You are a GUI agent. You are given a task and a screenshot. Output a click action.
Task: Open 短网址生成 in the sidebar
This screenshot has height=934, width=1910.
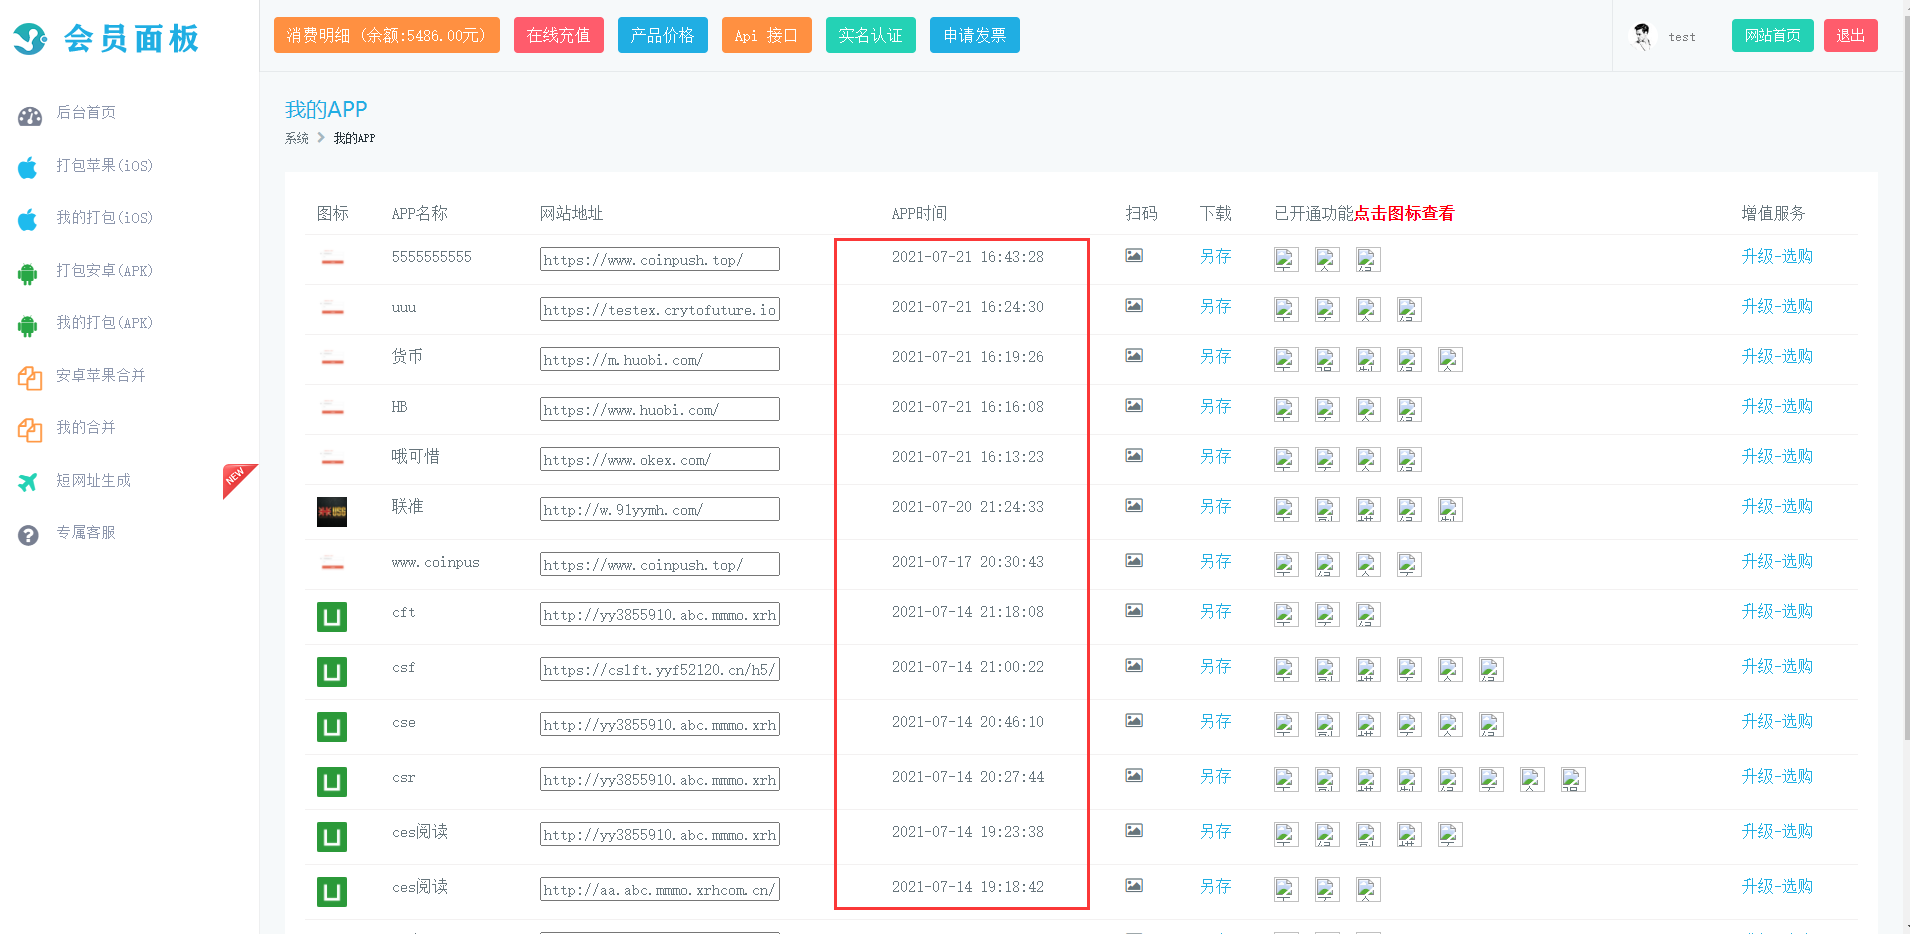93,481
